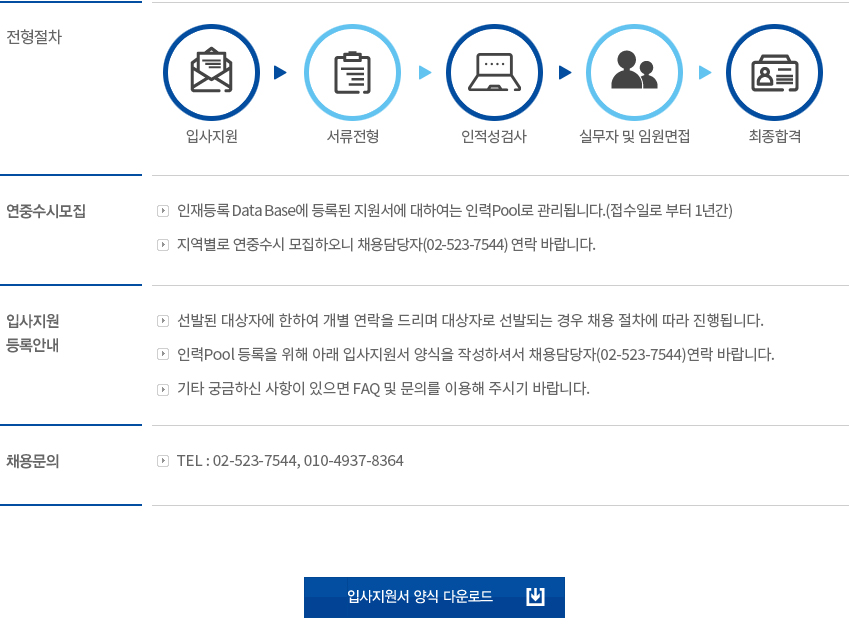Screen dimensions: 850x633
Task: Click the 입사지원 등록안내 section heading
Action: click(33, 333)
